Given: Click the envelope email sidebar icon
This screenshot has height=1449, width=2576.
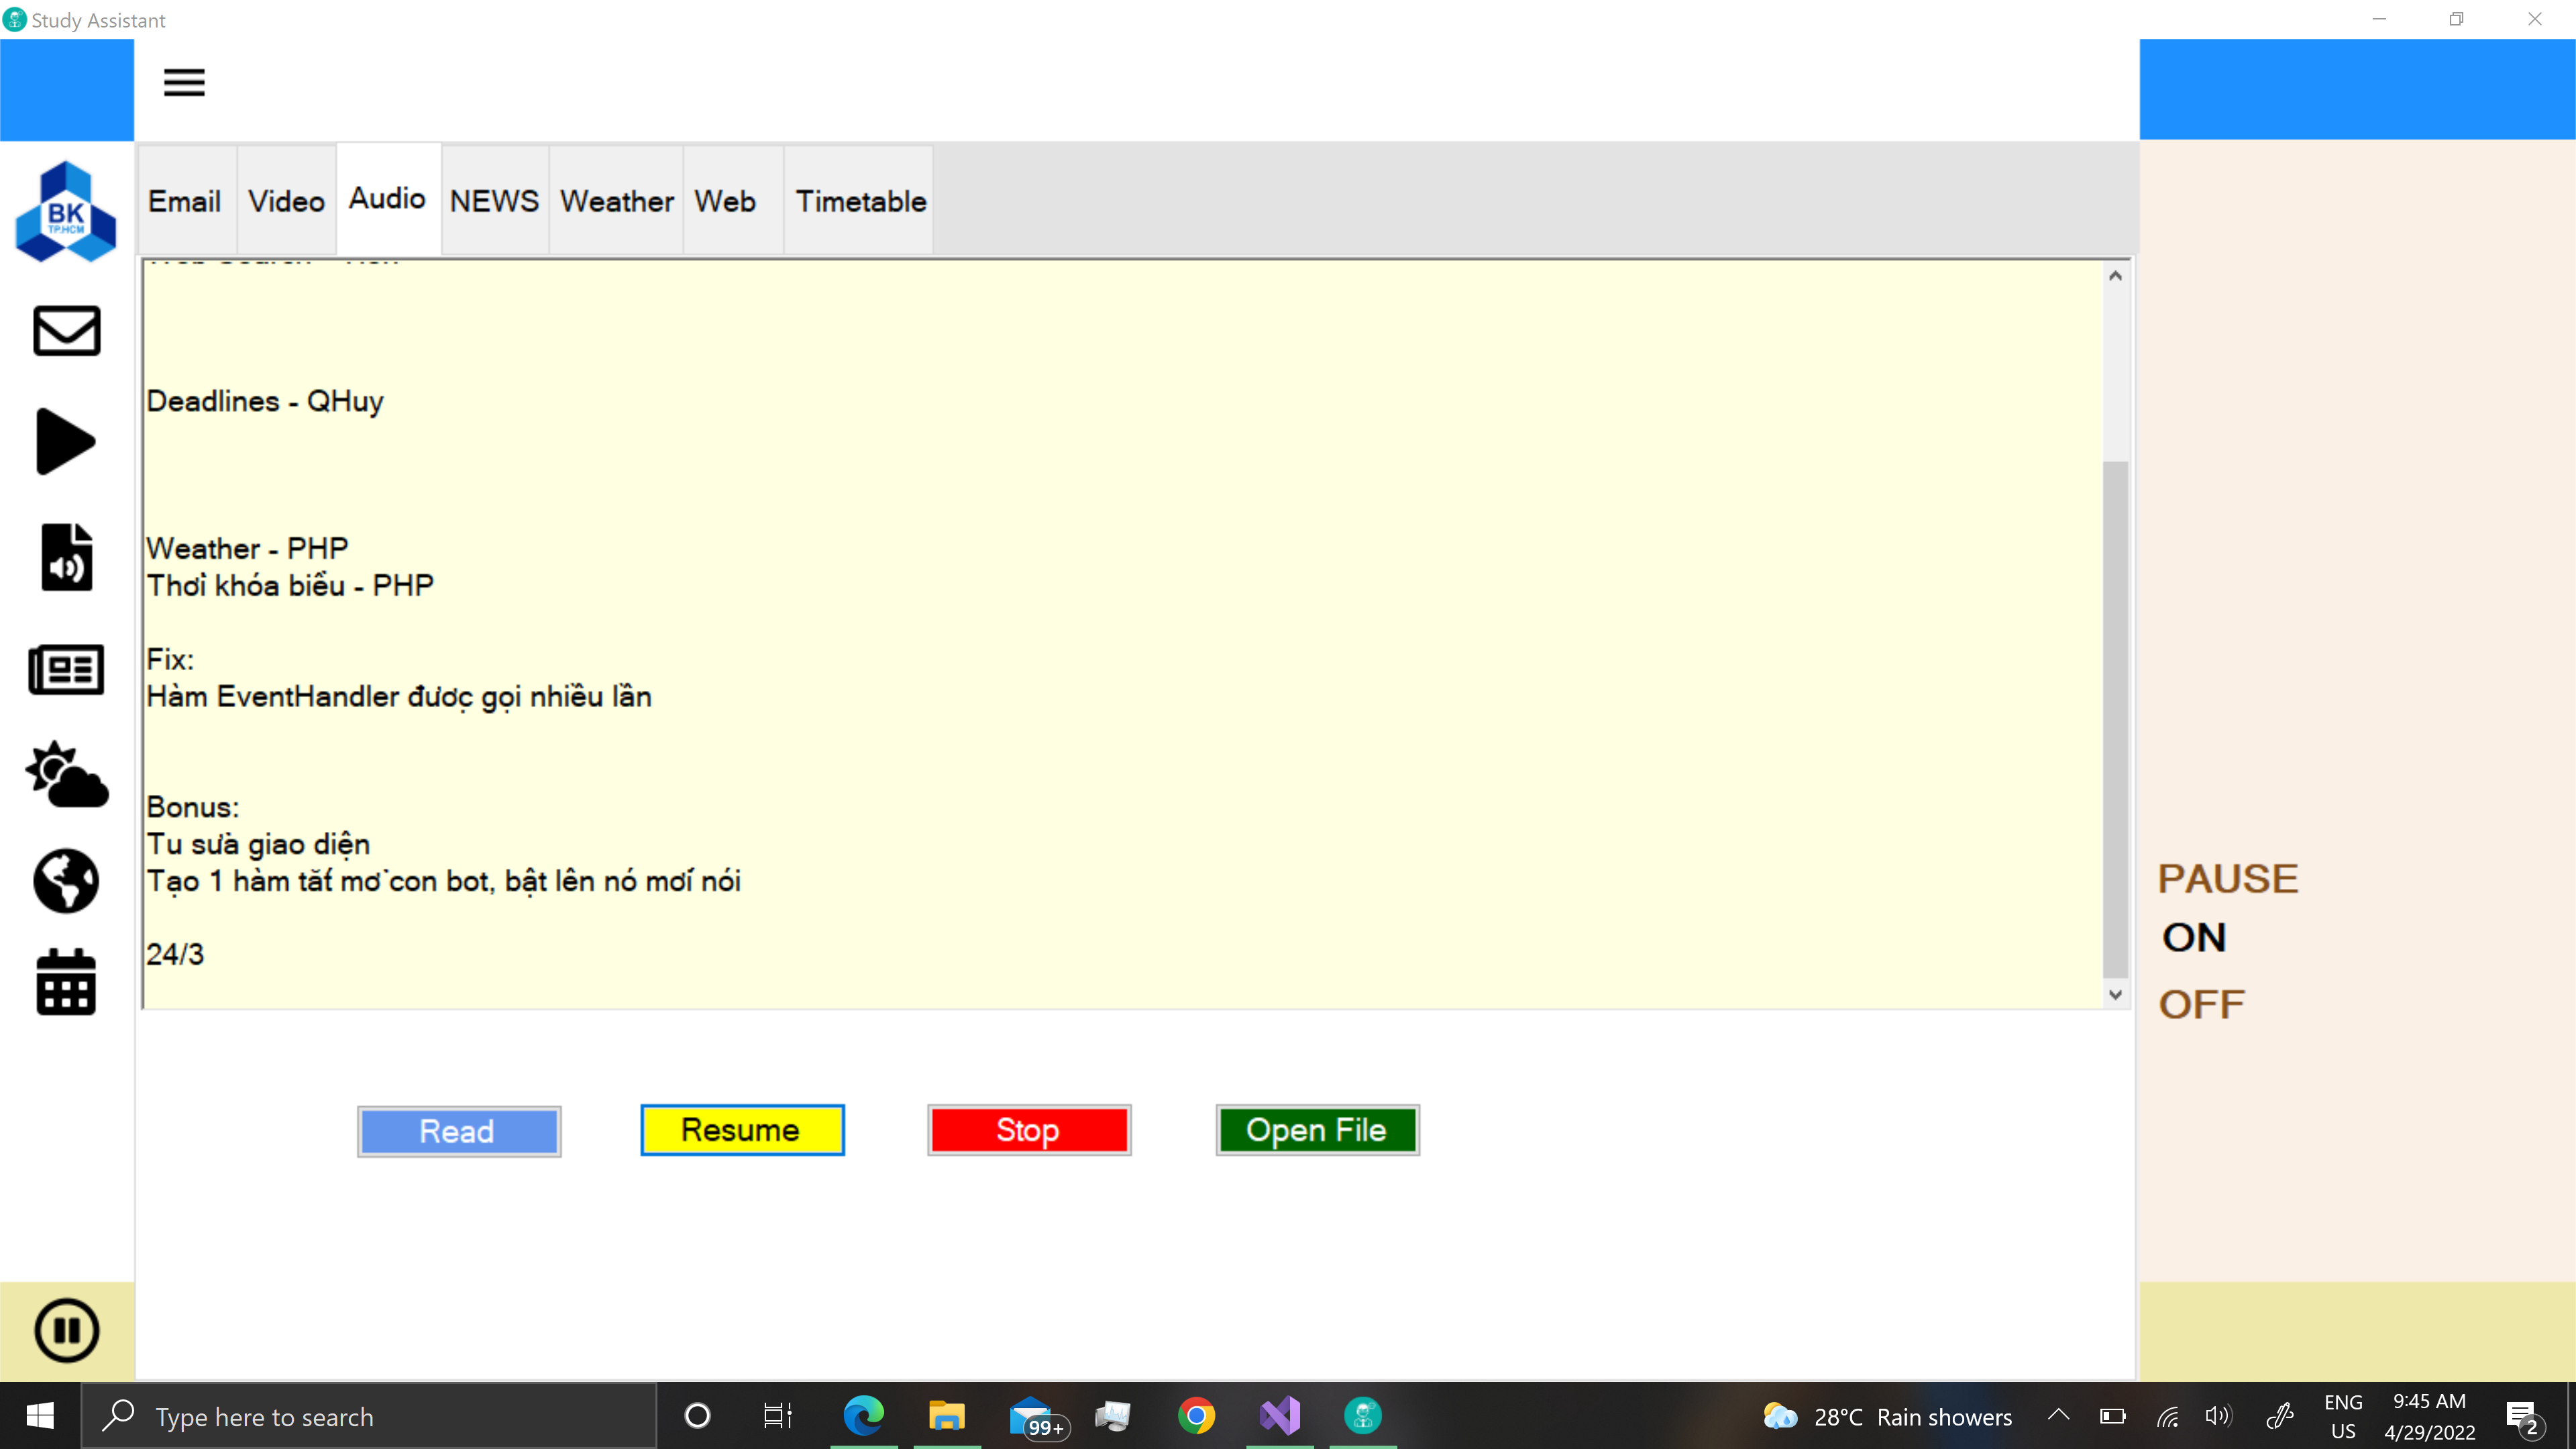Looking at the screenshot, I should point(67,331).
